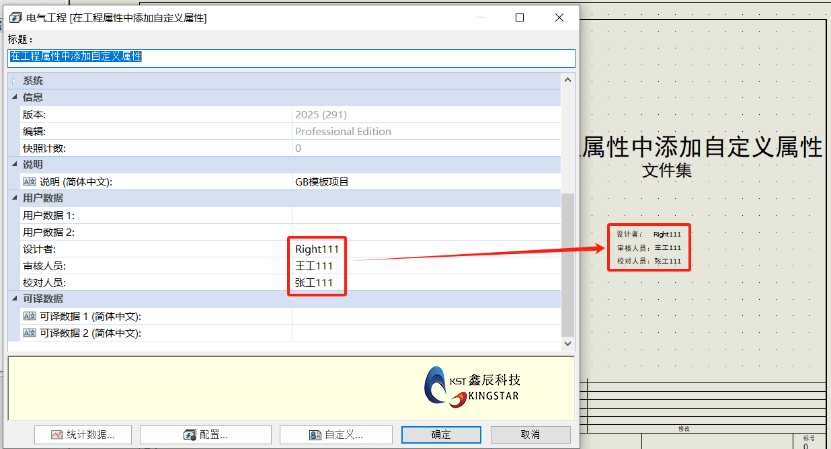Confirm with the 确定 button

441,435
